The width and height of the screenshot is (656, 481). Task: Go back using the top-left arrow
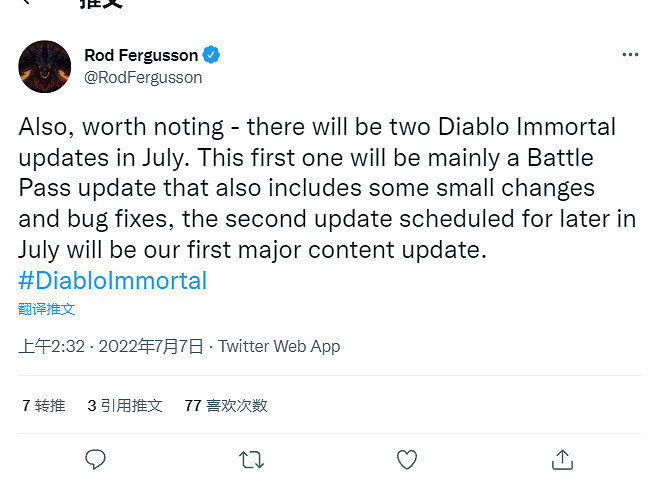[26, 3]
